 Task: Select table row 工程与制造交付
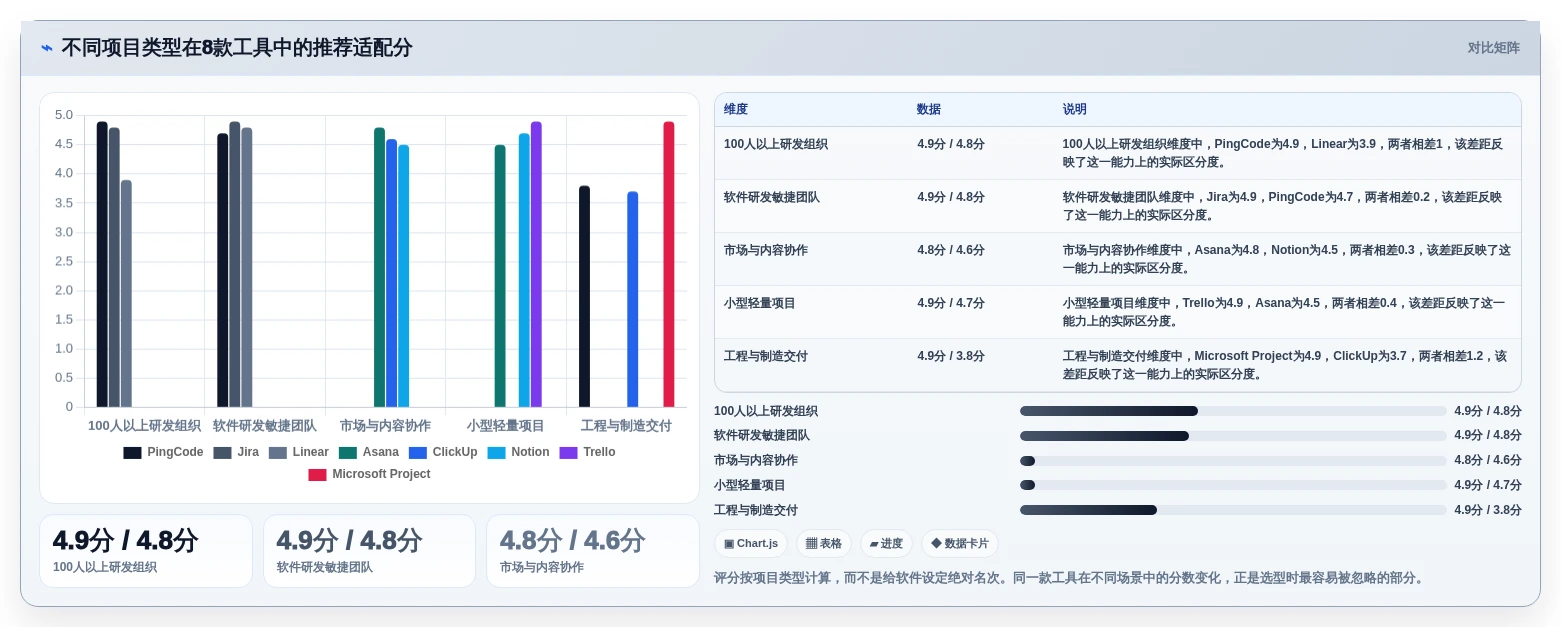tap(1118, 365)
